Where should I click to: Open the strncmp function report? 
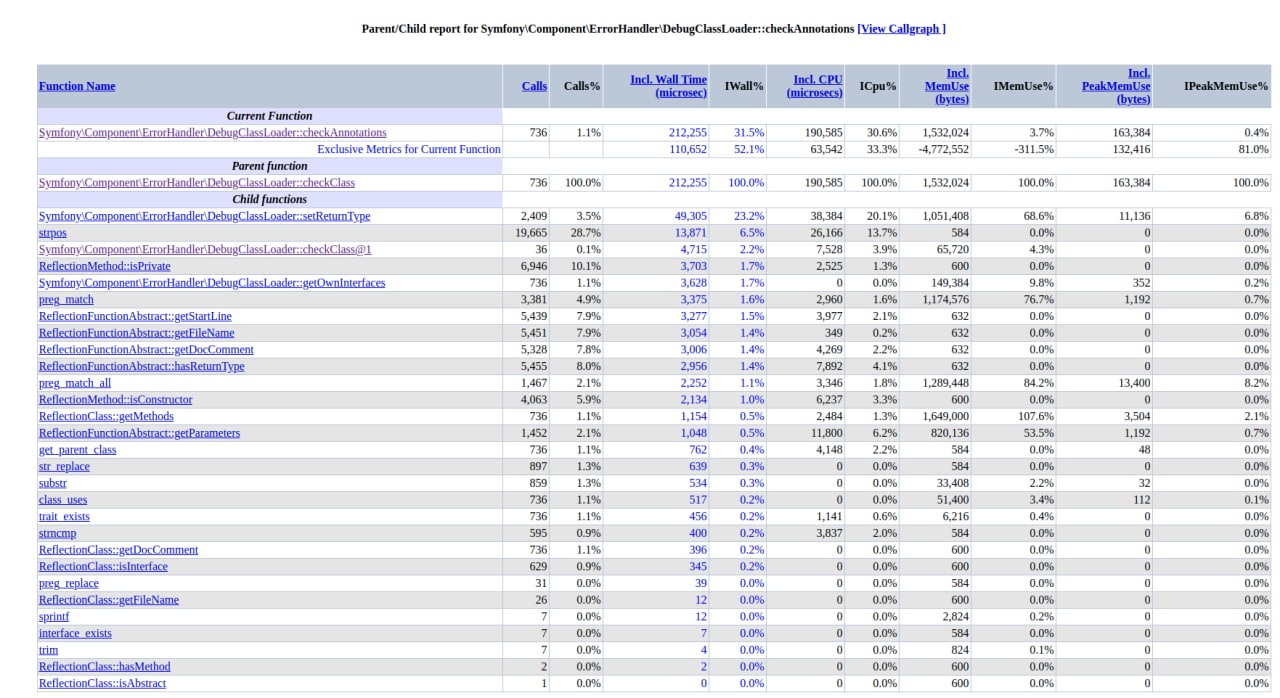click(57, 533)
